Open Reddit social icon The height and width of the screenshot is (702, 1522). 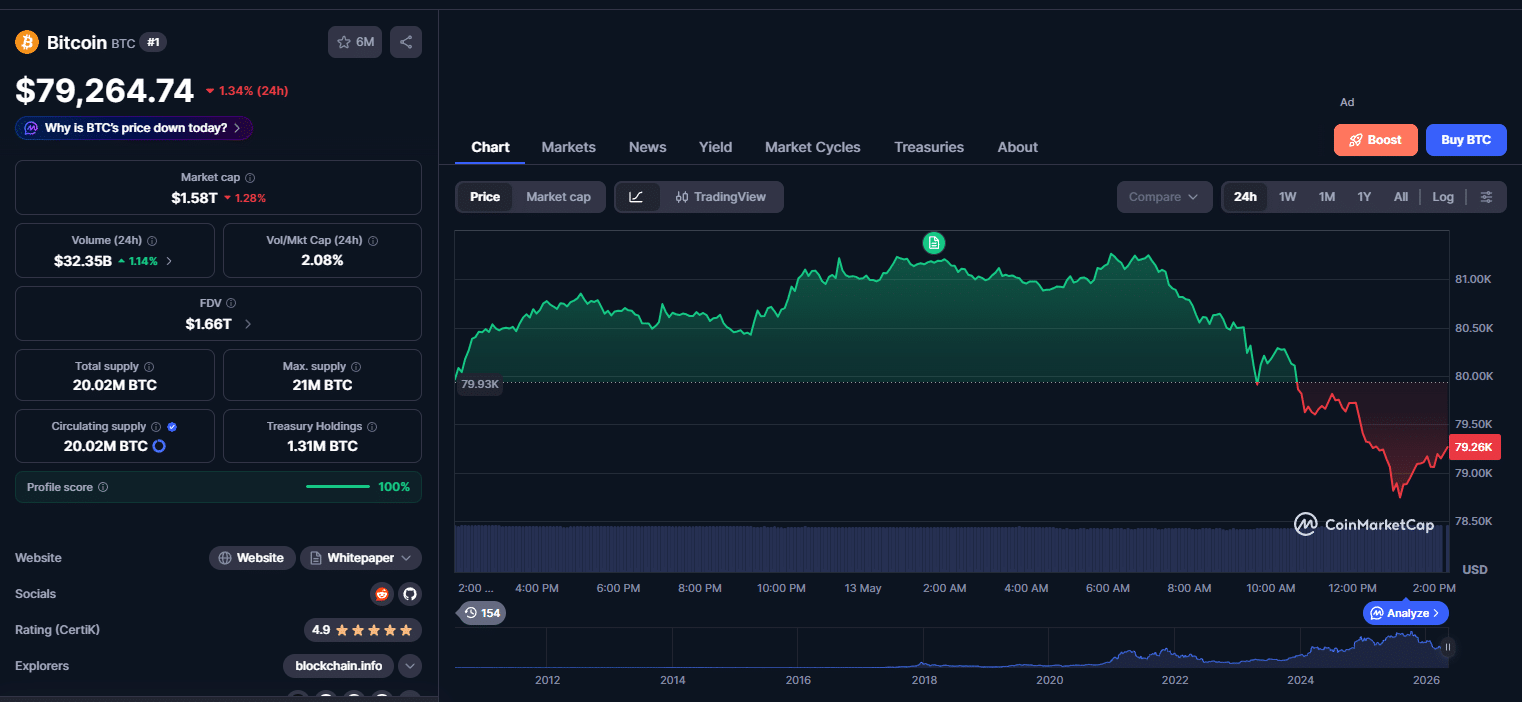(381, 594)
